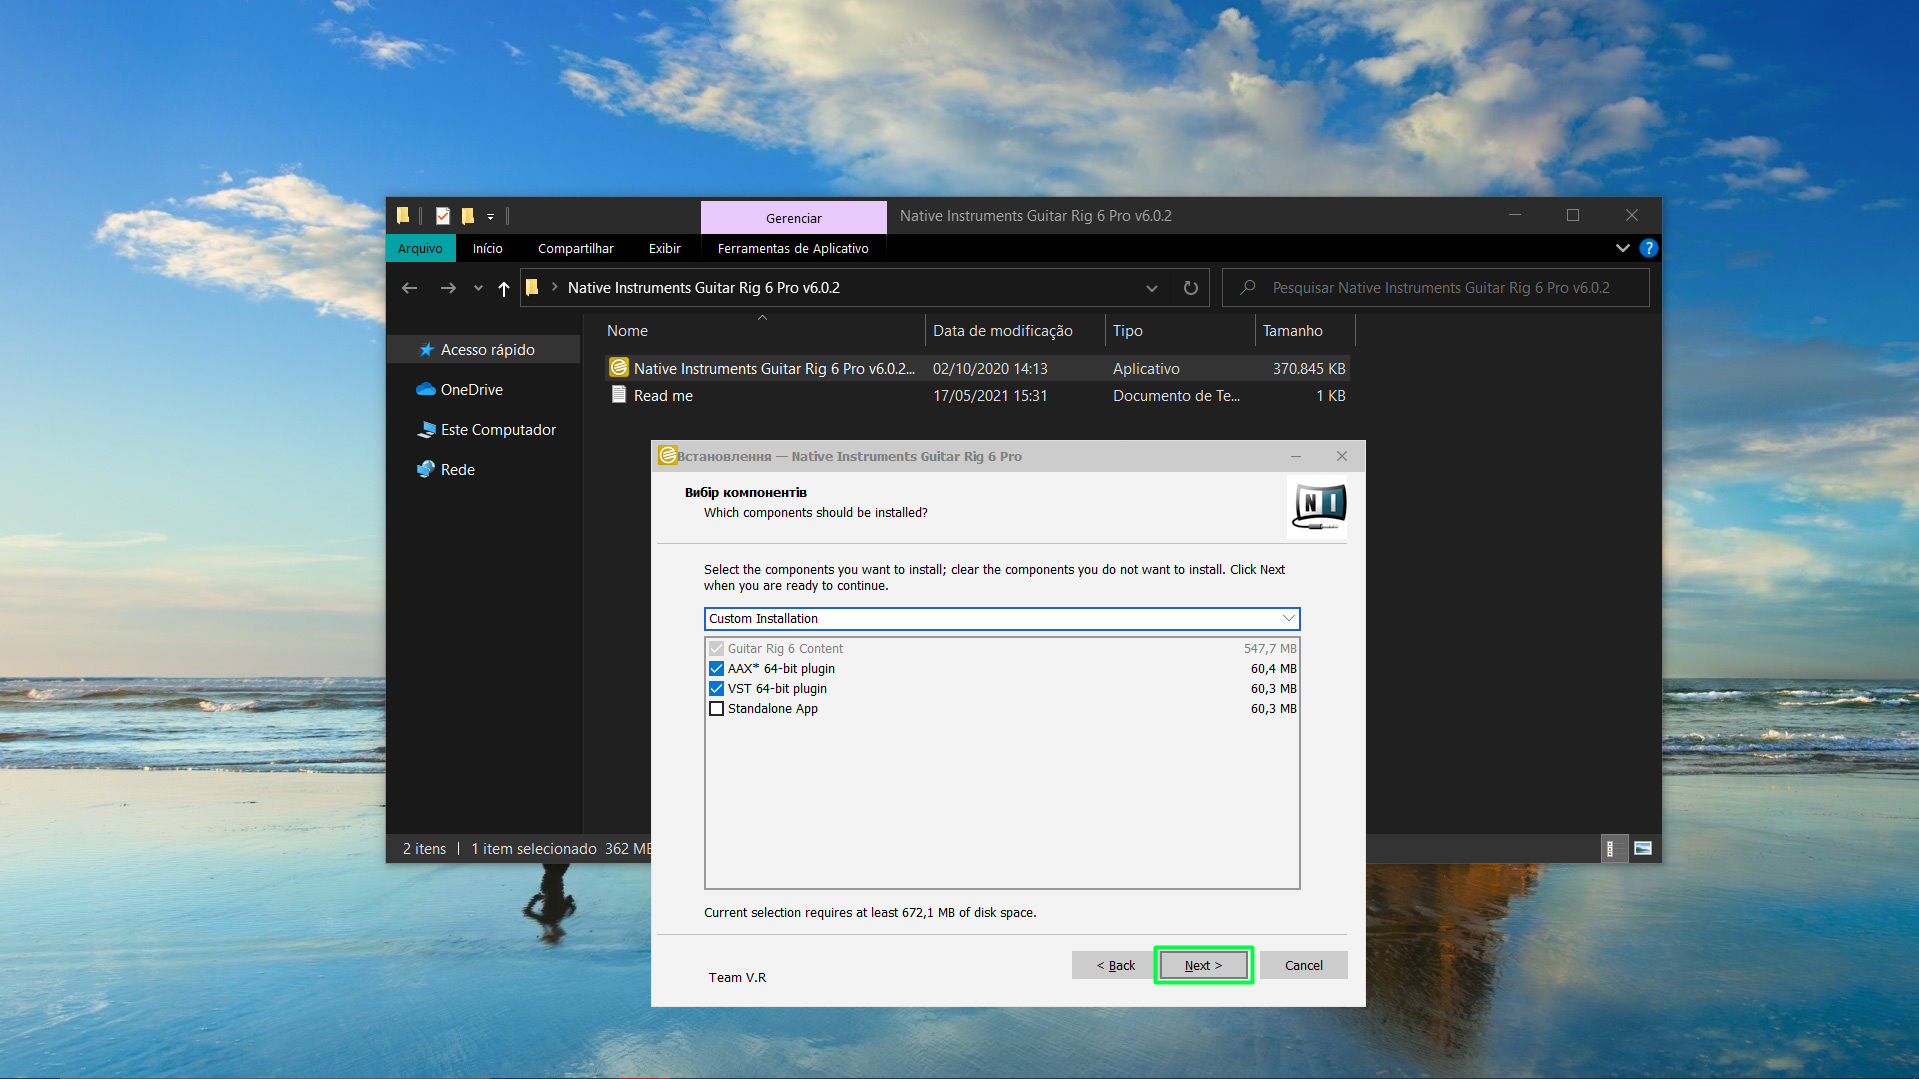Open Ferramentas de Aplicativo tab
This screenshot has width=1919, height=1079.
coord(793,248)
